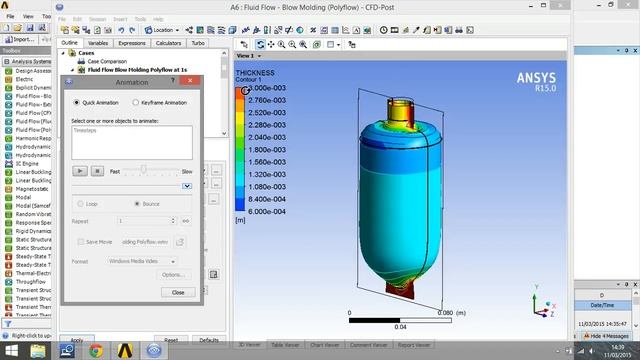
Task: Collapse the Fluid Flow Blow Molding Polyflow node
Action: (72, 70)
